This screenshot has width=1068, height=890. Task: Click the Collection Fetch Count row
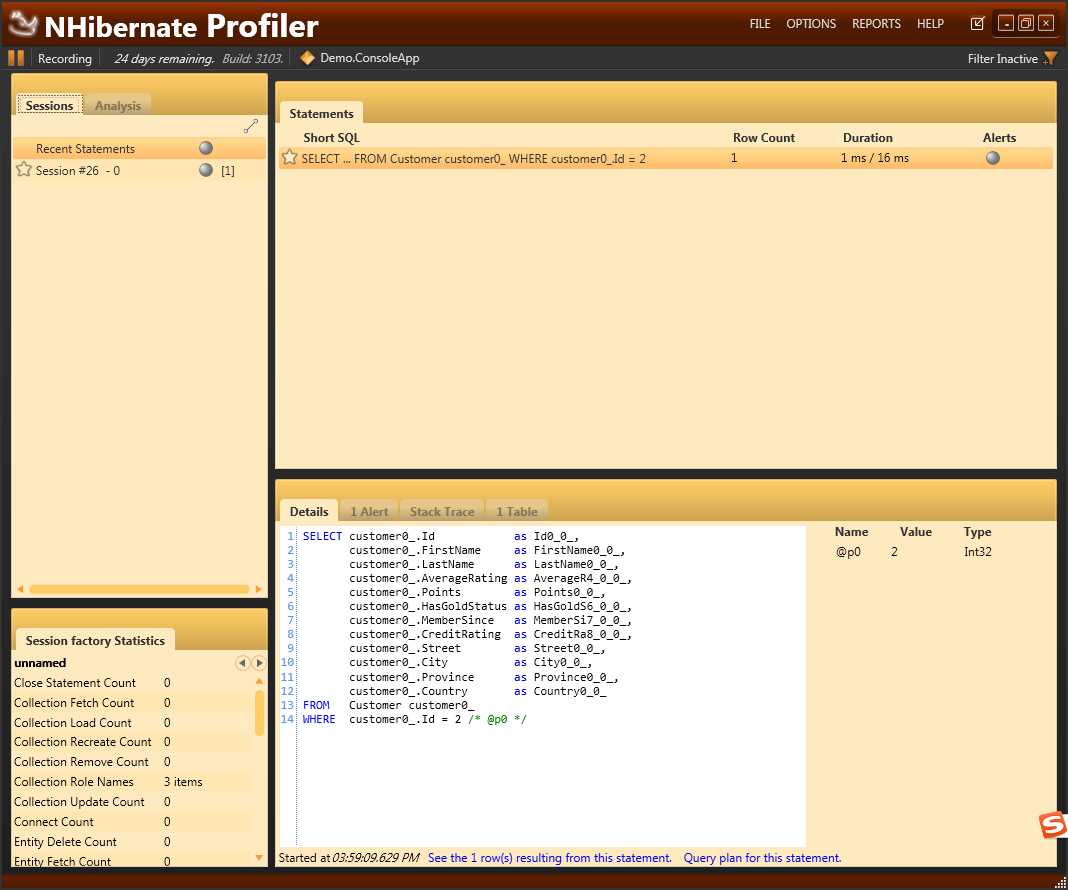coord(133,702)
